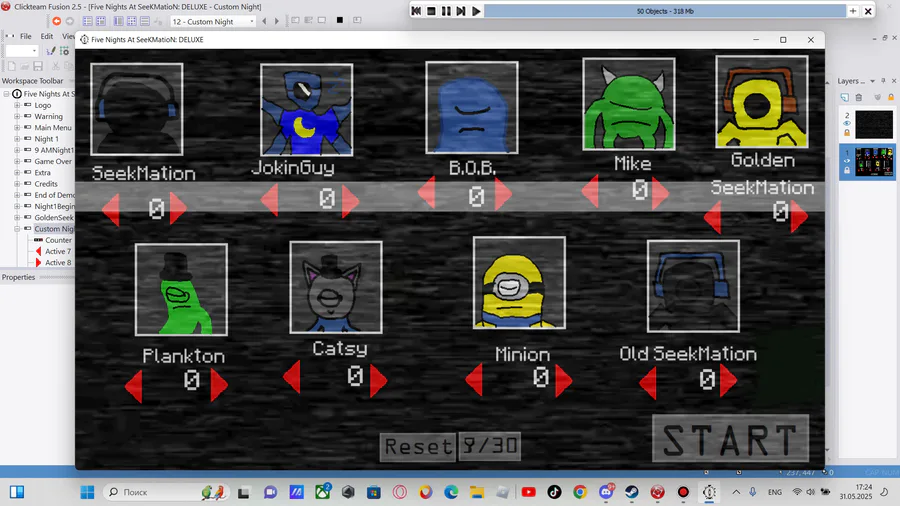Open the Storyboard Editor toolbar icon
The width and height of the screenshot is (900, 506).
87,21
